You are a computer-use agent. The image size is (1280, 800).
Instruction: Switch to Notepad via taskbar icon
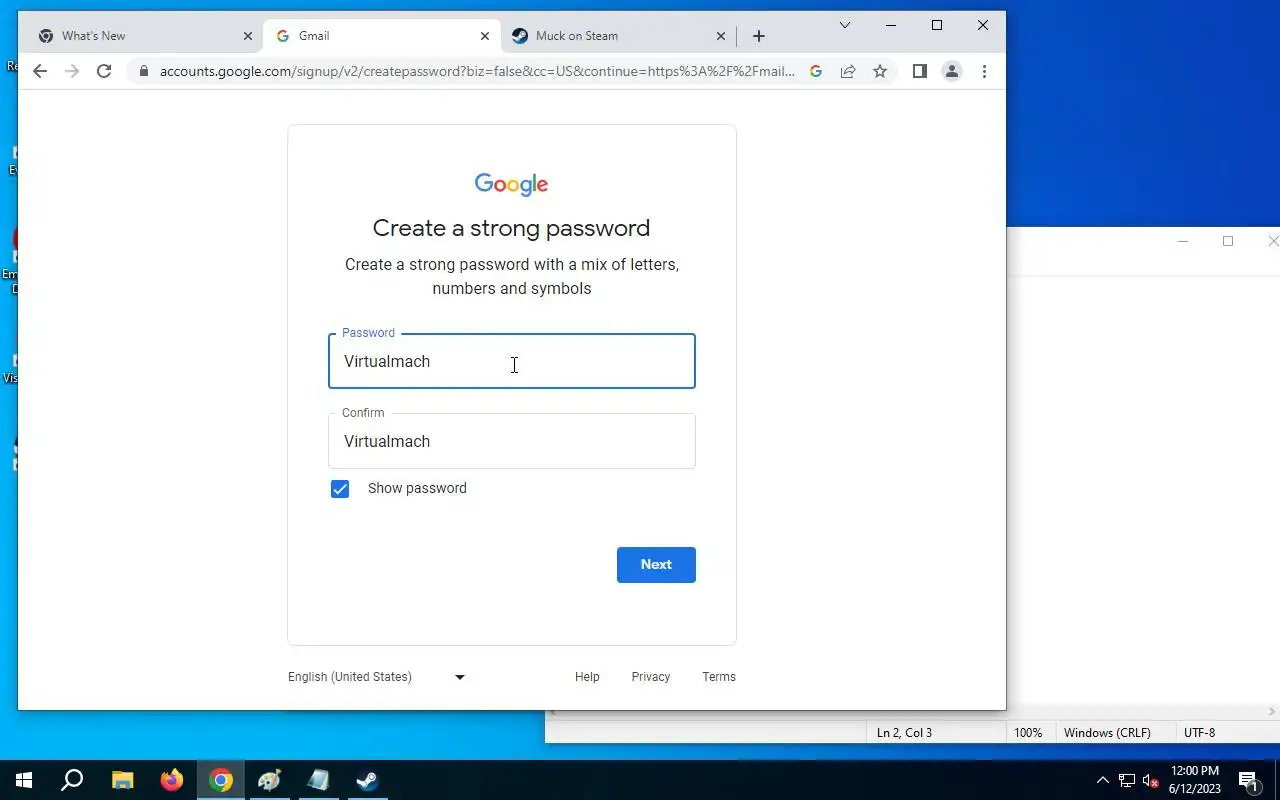pos(319,780)
